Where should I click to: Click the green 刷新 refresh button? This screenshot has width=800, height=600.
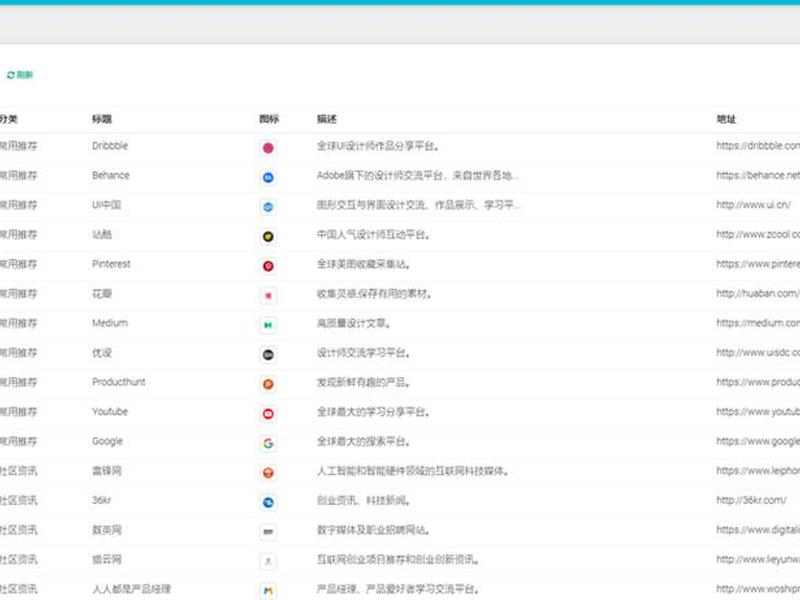(20, 75)
